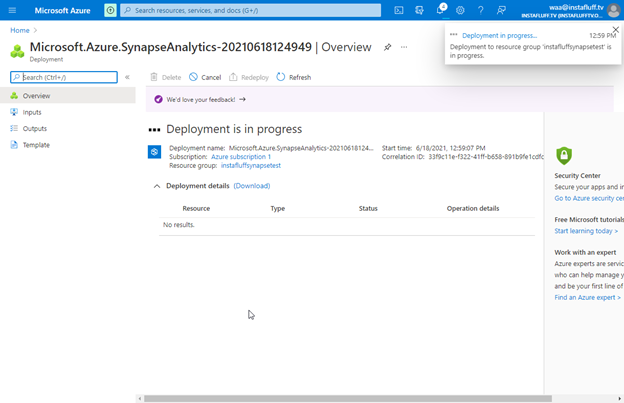Open 'Start learning today' link
This screenshot has height=403, width=624.
point(586,231)
